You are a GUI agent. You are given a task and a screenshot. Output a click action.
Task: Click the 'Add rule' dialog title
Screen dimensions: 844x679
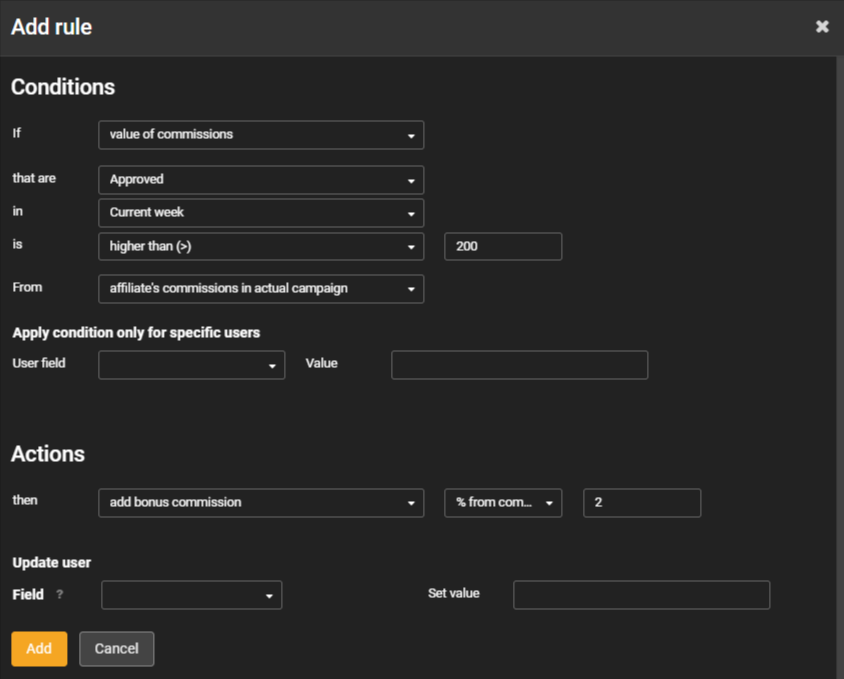(52, 27)
